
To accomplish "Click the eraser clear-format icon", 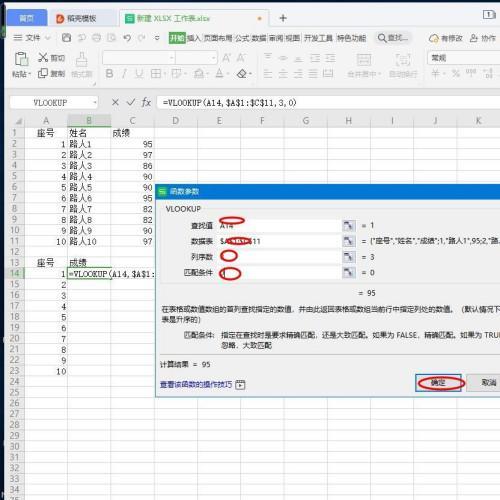I will coord(242,73).
